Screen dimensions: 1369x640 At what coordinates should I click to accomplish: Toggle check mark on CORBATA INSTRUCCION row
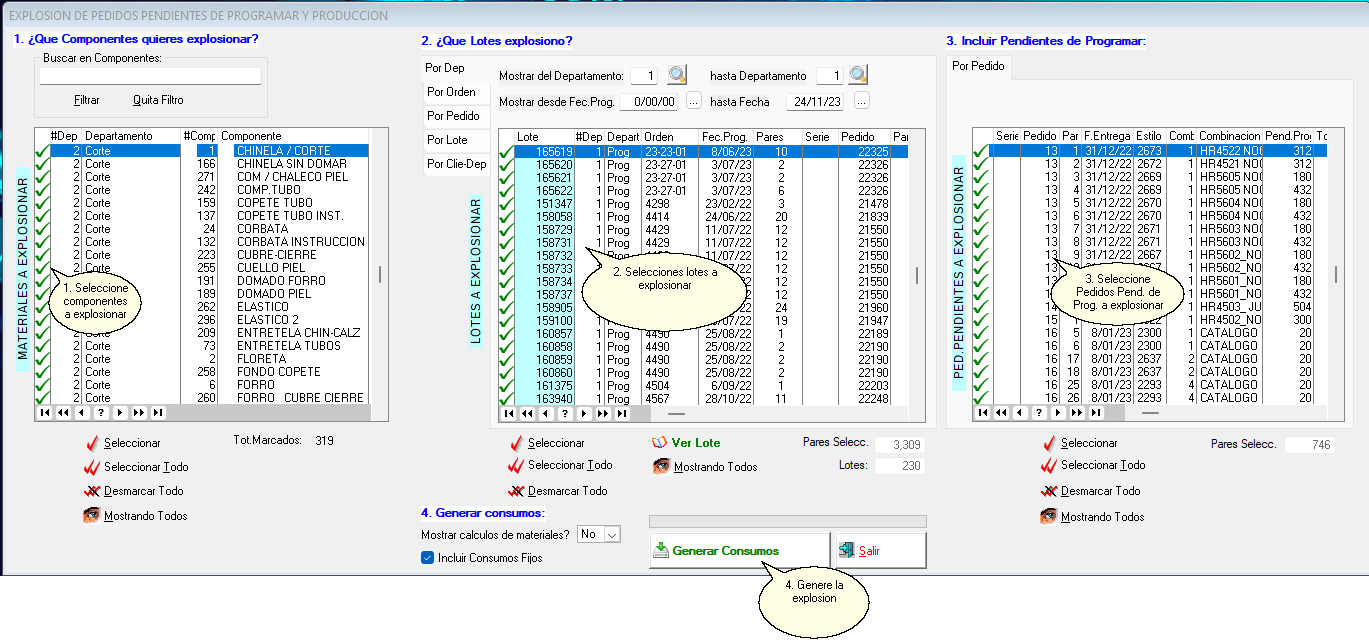[42, 242]
